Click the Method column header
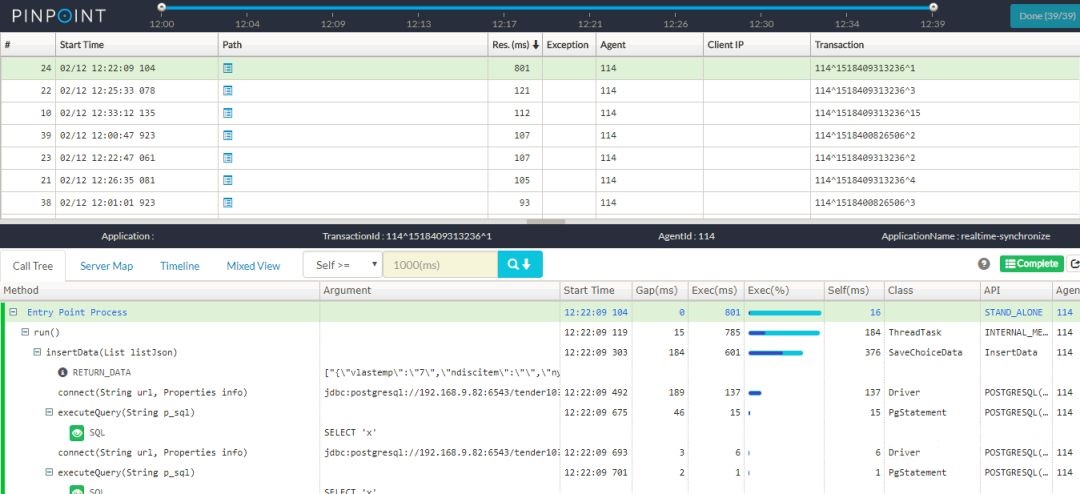Viewport: 1080px width, 494px height. tap(160, 291)
